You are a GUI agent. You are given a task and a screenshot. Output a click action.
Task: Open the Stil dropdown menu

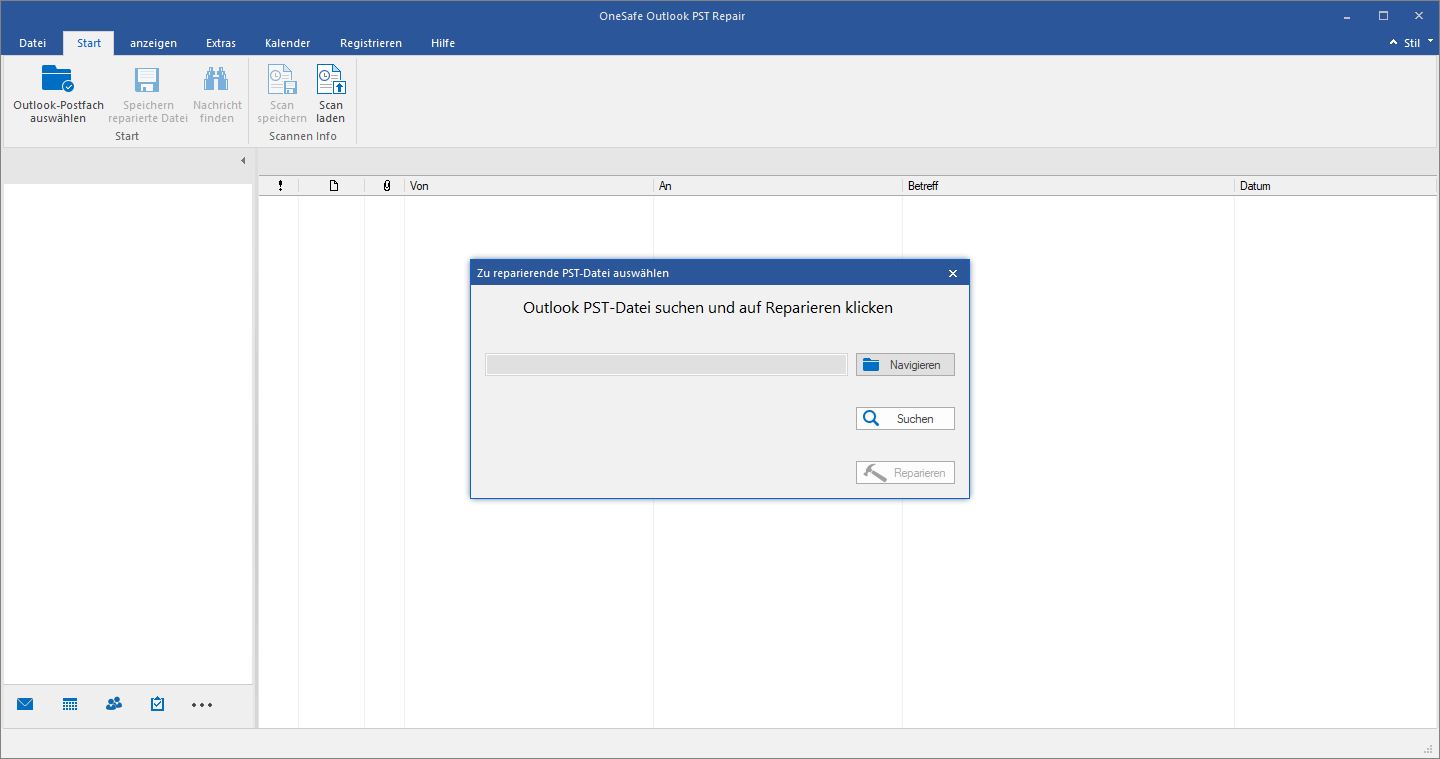click(x=1411, y=43)
